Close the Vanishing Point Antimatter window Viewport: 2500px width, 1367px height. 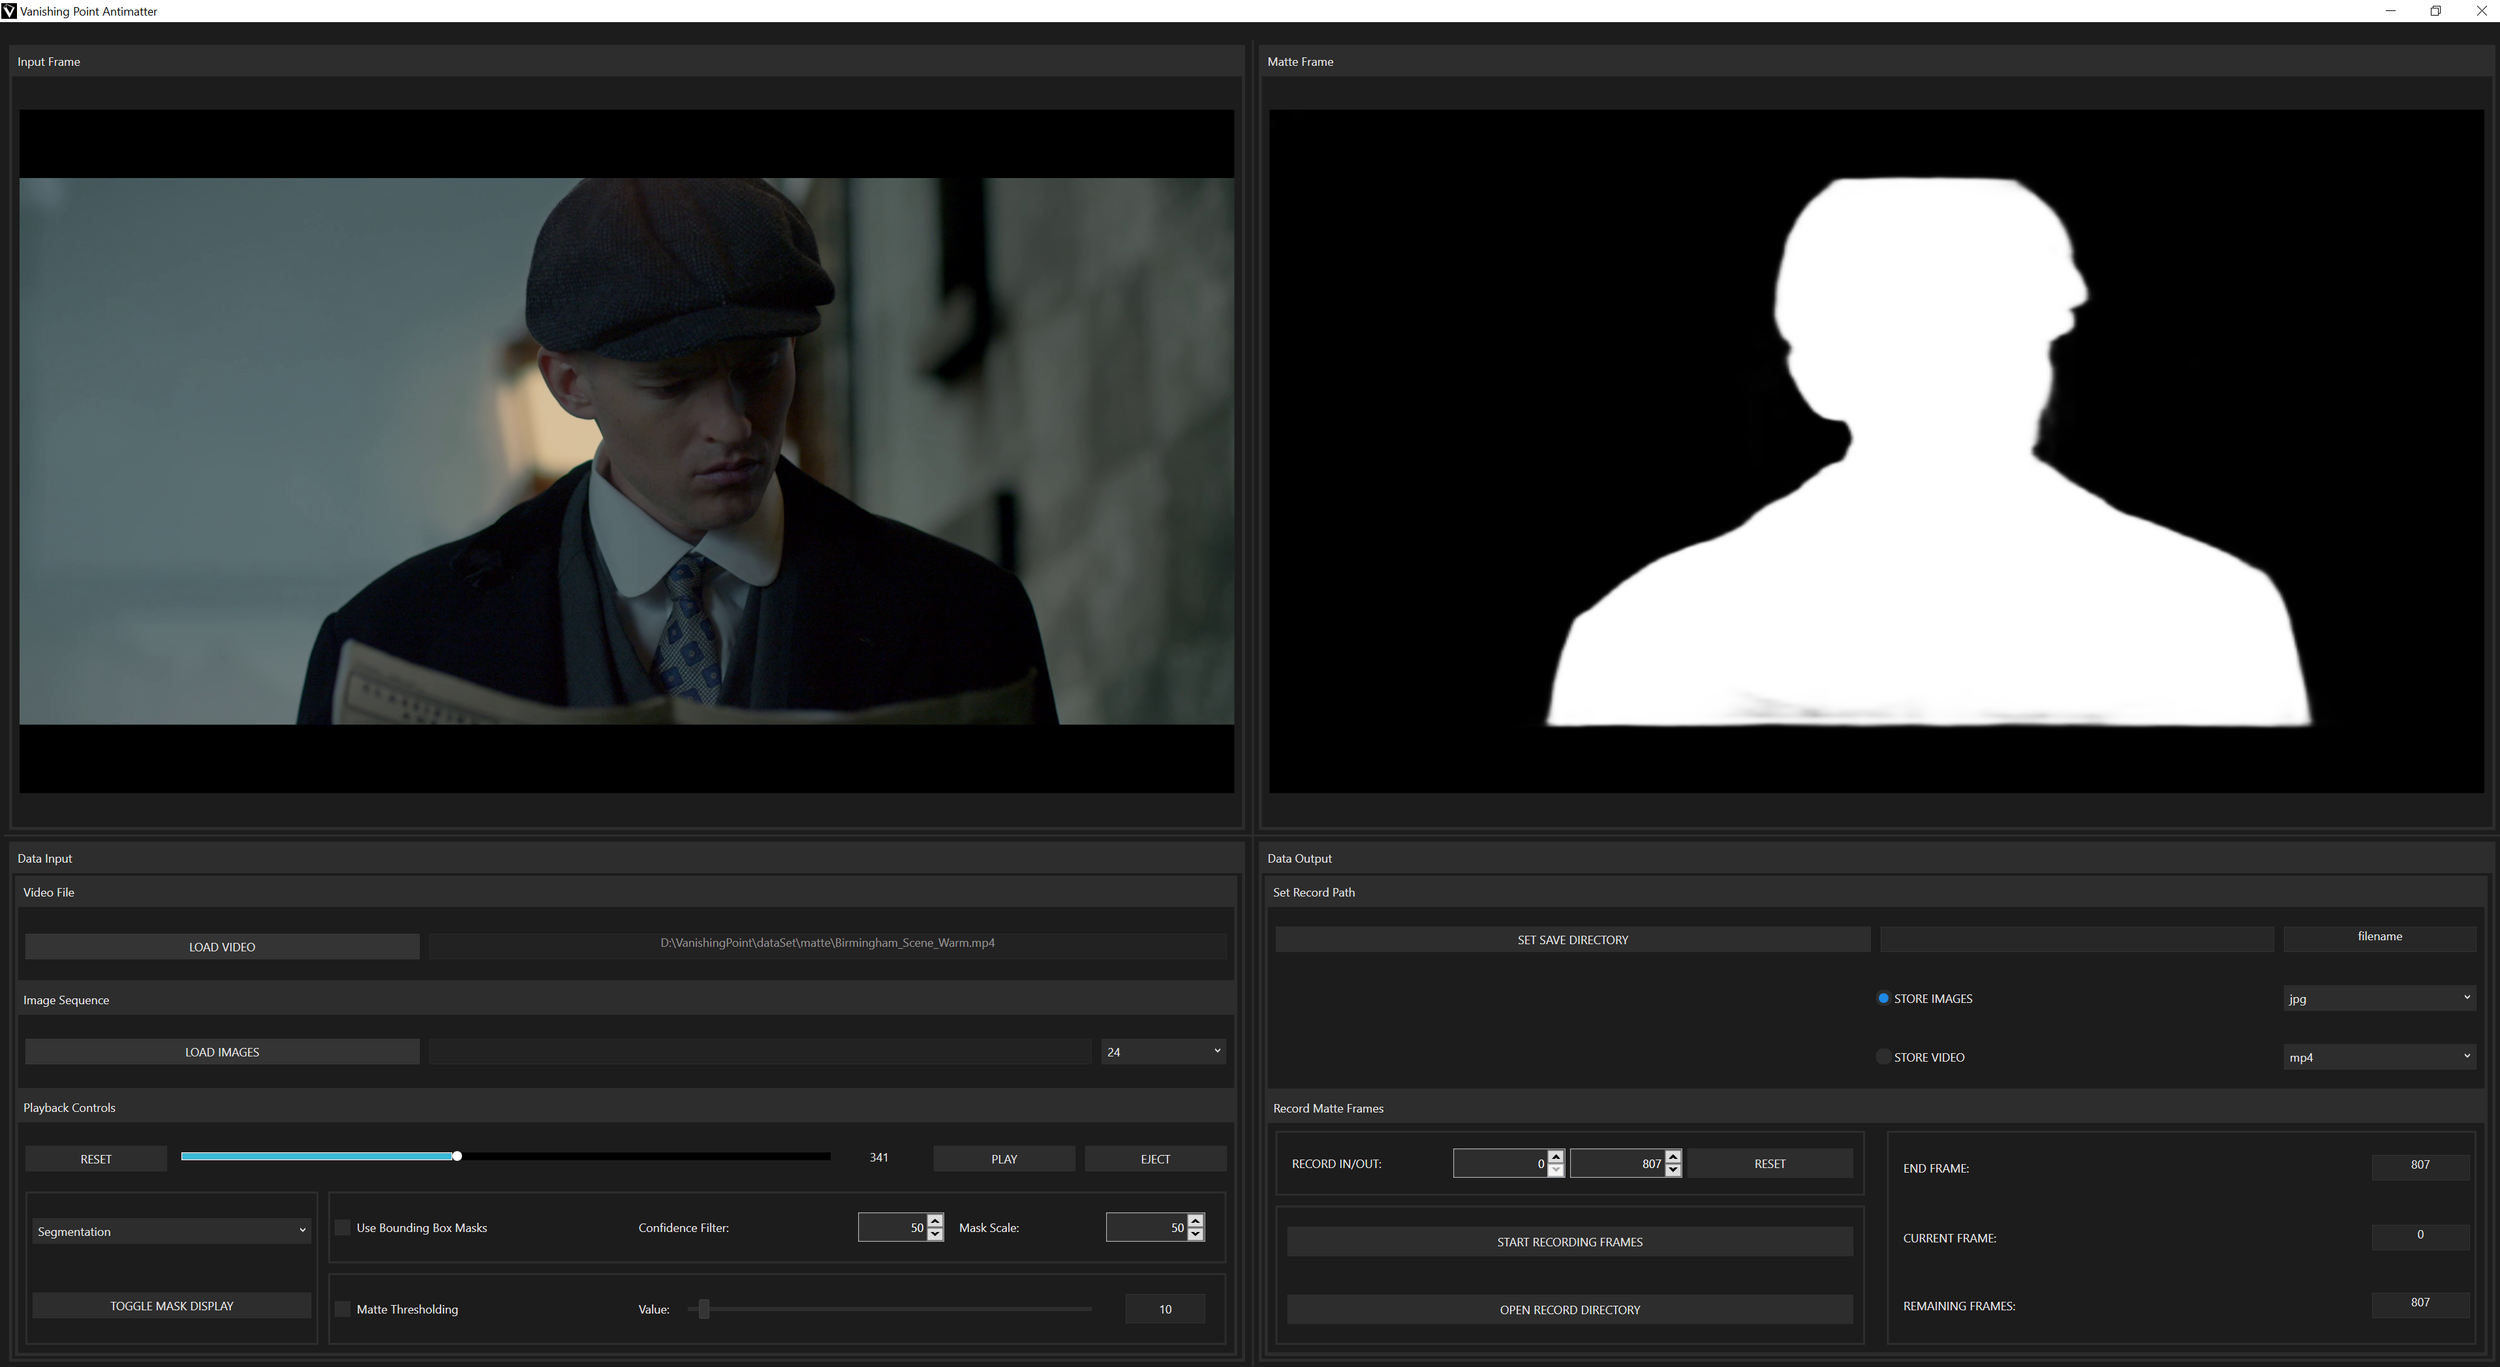[2481, 11]
